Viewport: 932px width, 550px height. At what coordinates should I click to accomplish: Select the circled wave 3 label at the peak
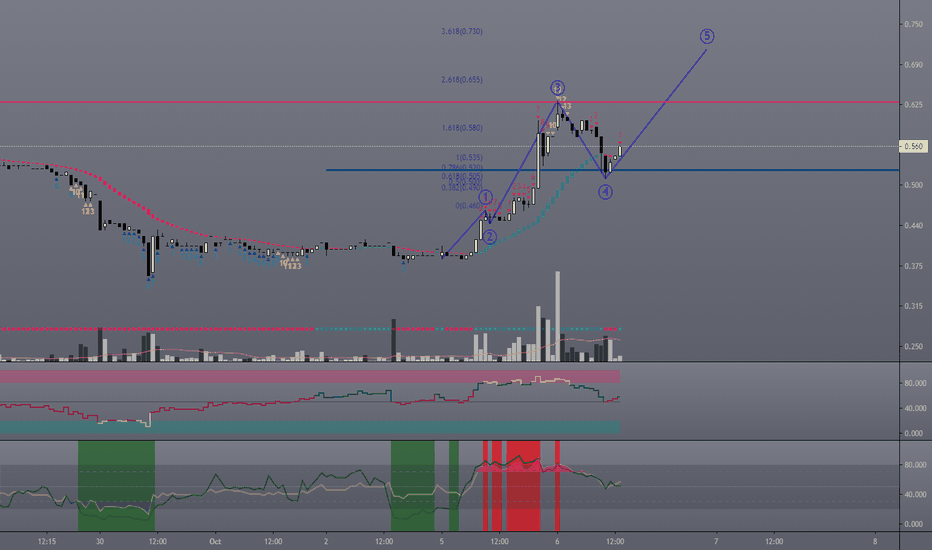(557, 88)
